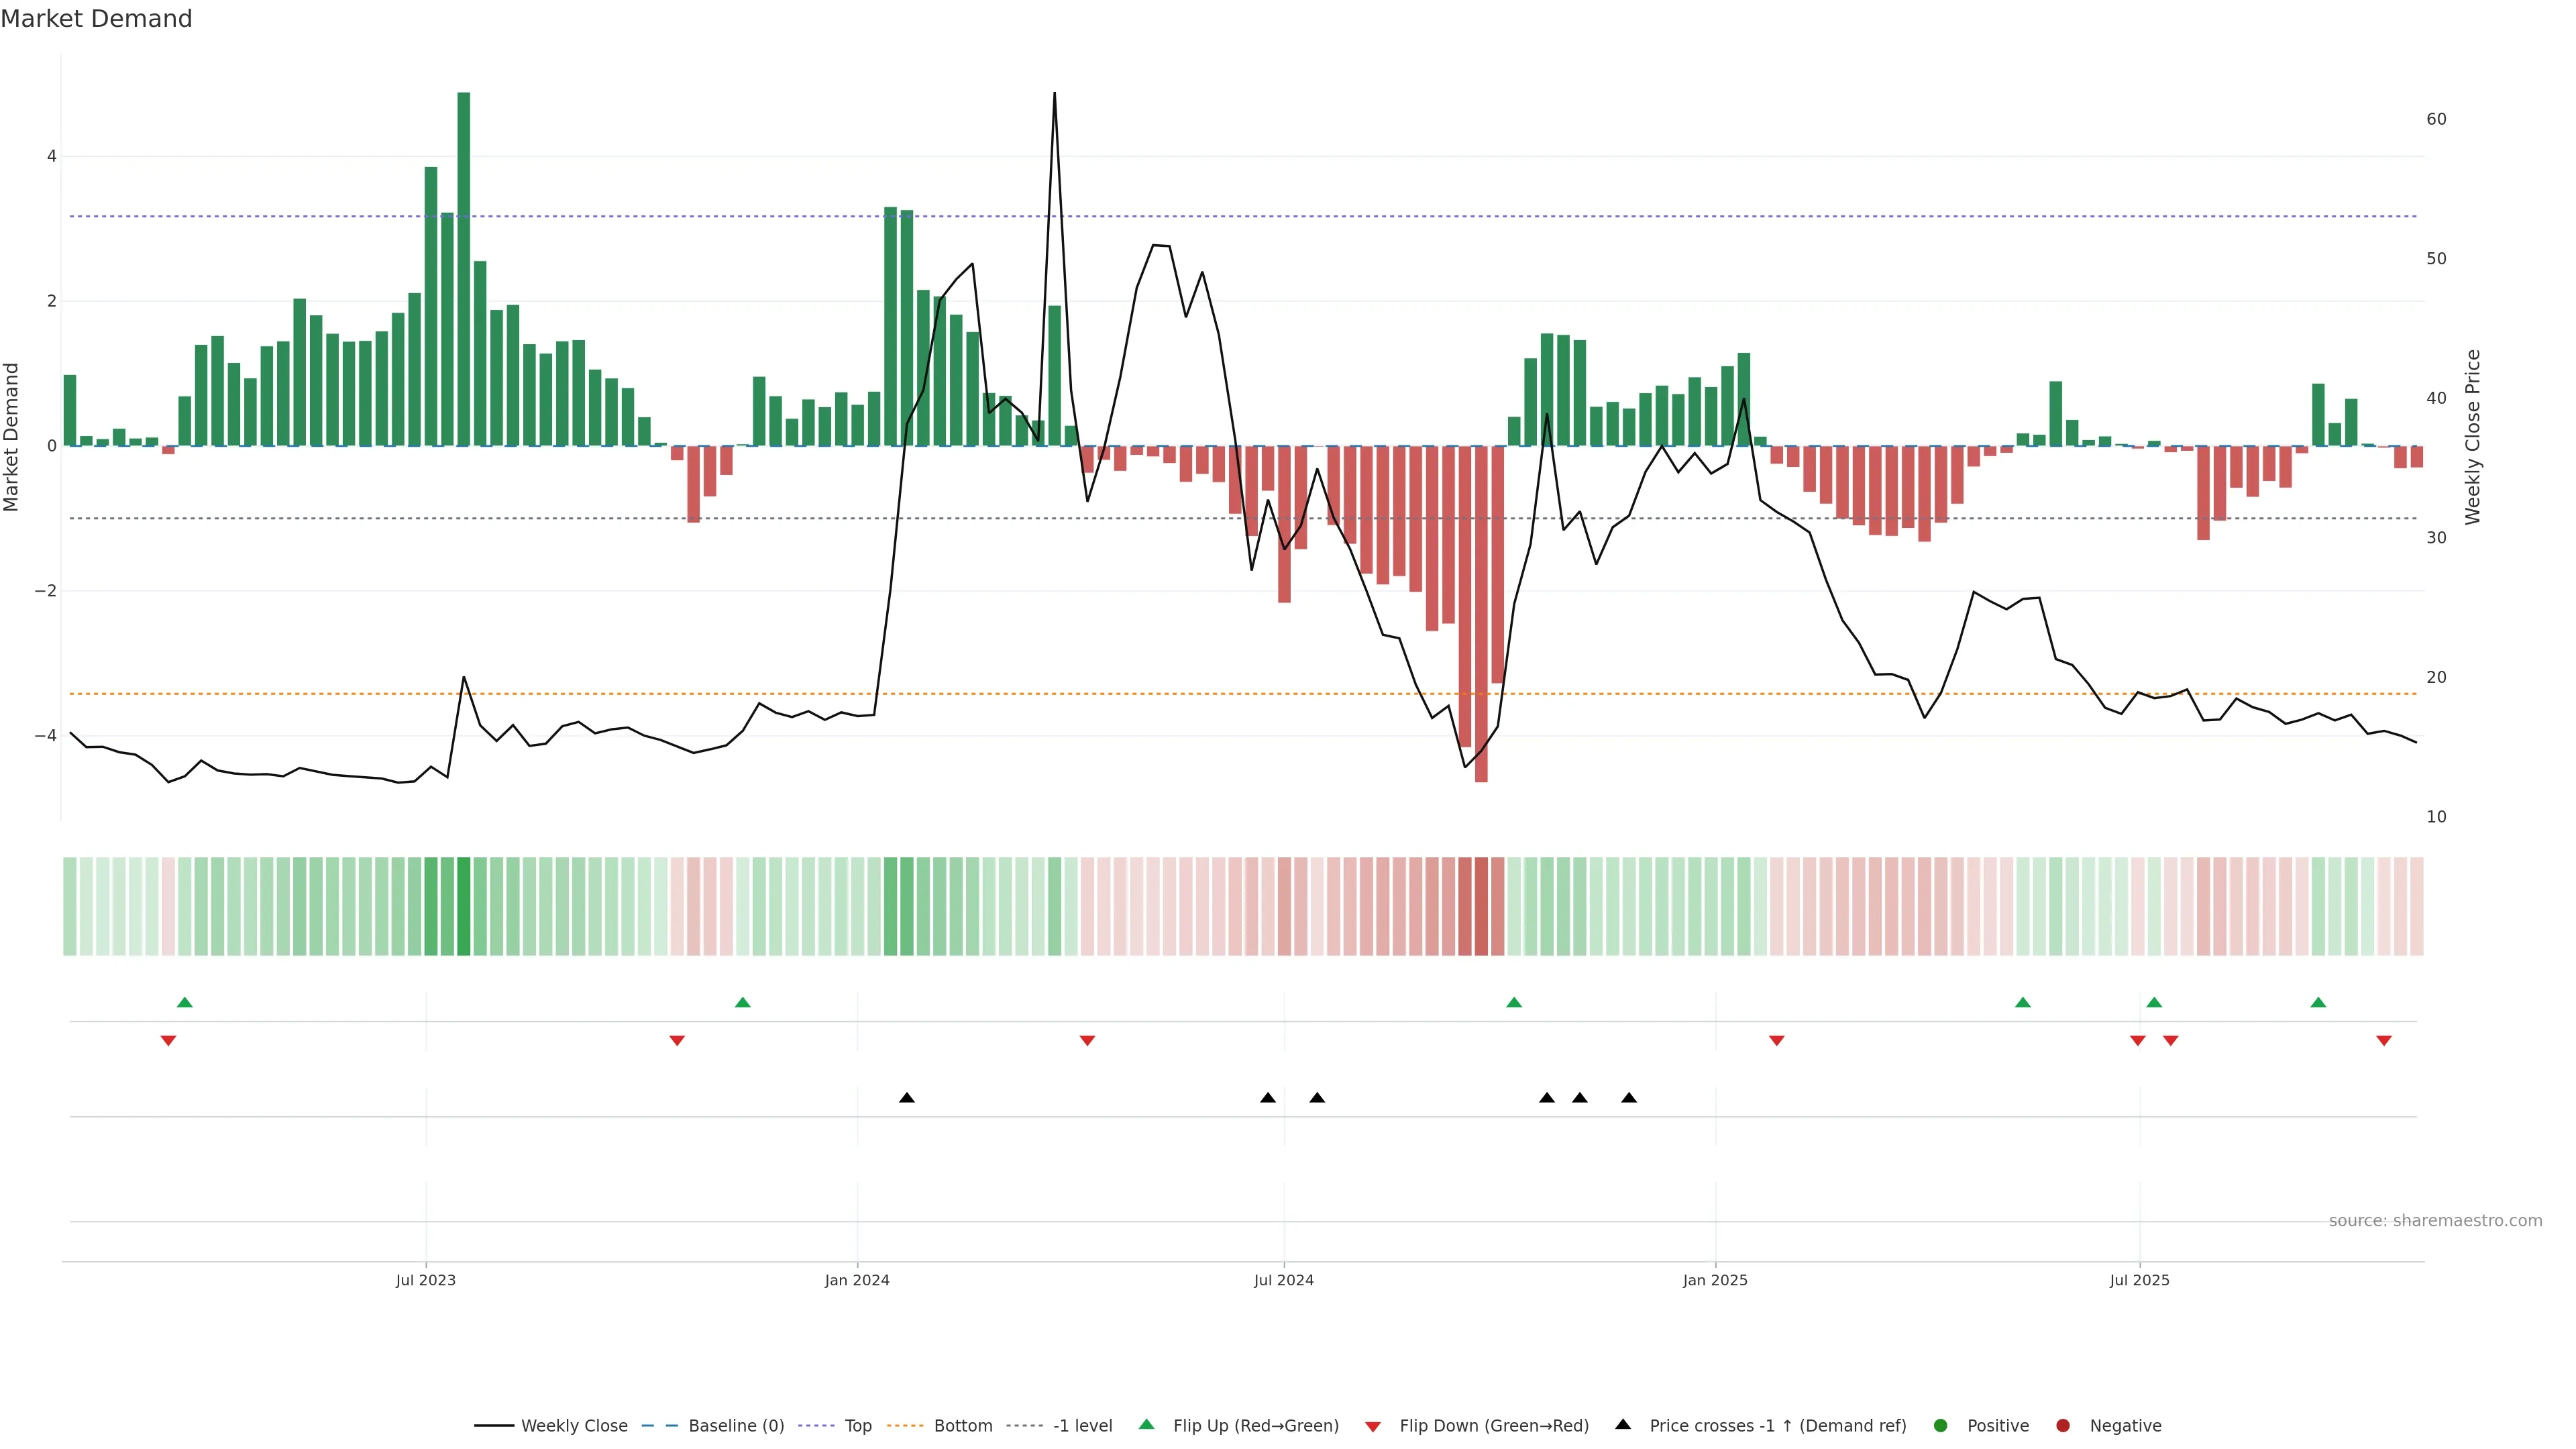Click the first black price-cross triangle
Viewport: 2576px width, 1449px height.
coord(907,1098)
